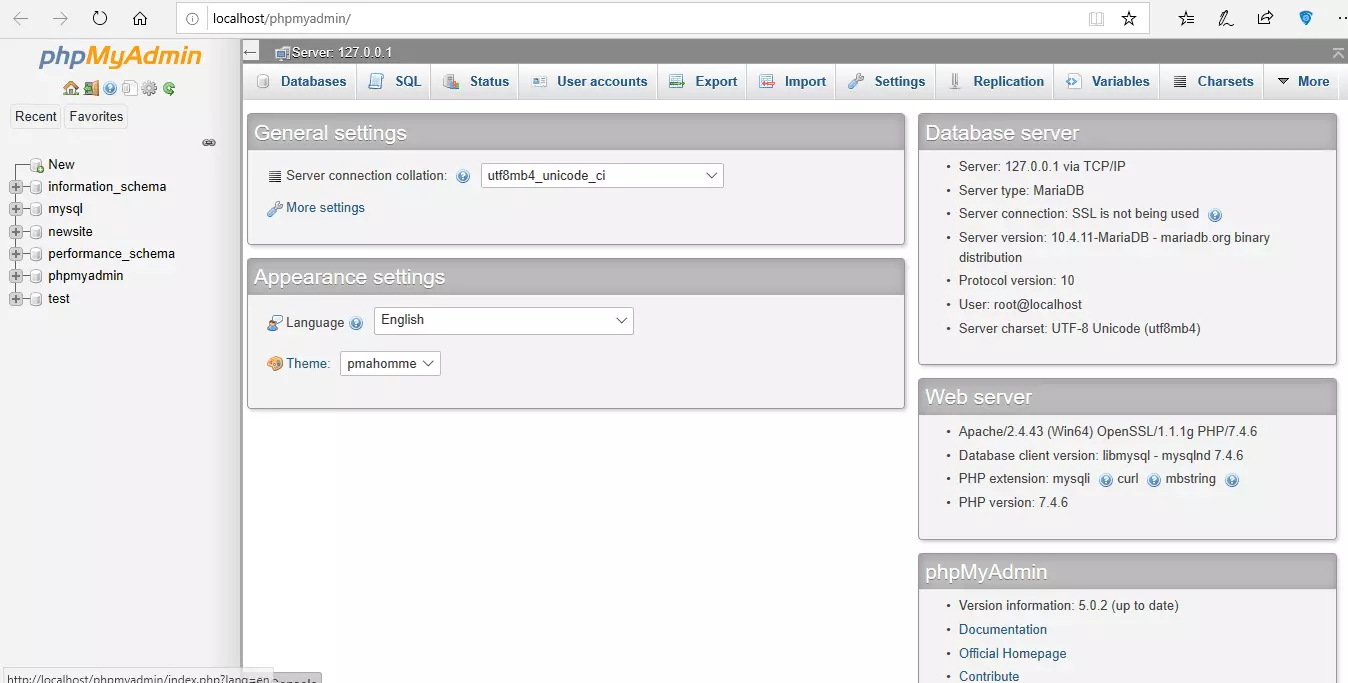Viewport: 1348px width, 683px height.
Task: Reload navigation panel with green refresh icon
Action: click(169, 88)
